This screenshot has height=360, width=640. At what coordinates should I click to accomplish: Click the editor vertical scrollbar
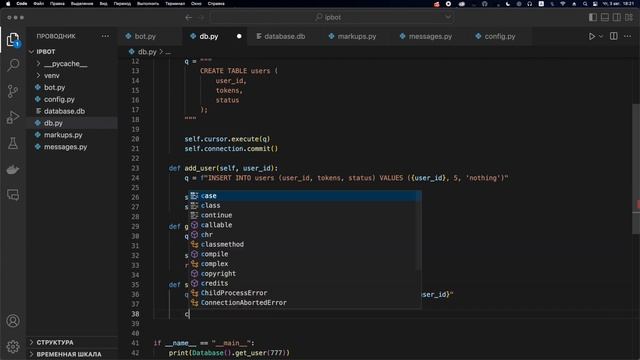[x=636, y=169]
